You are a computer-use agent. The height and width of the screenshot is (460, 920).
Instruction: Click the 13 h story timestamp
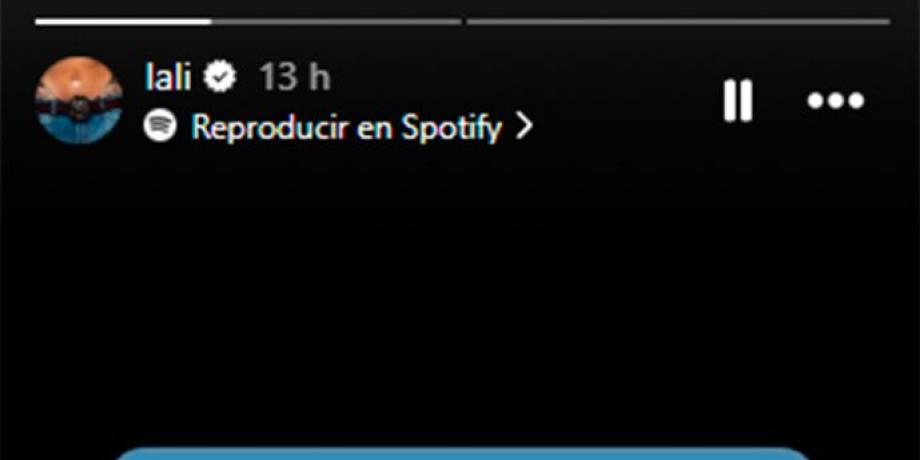295,77
